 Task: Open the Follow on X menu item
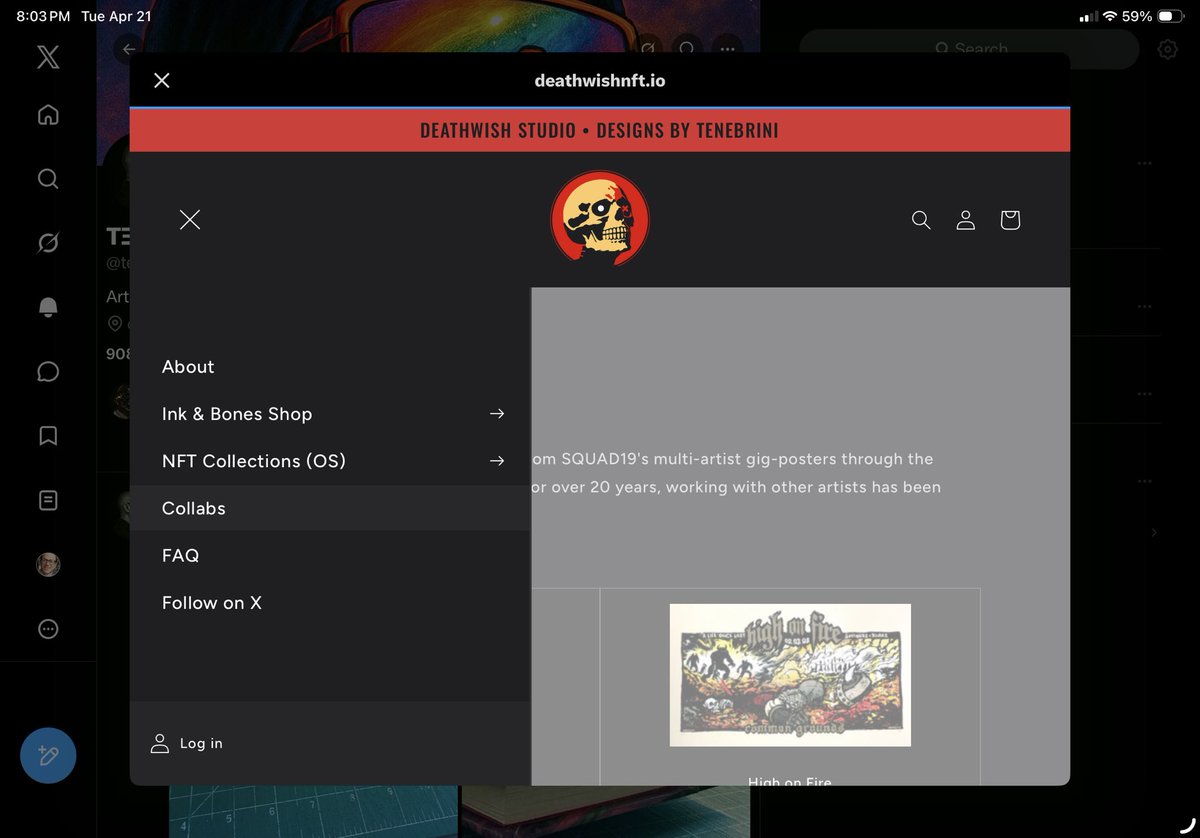tap(212, 603)
